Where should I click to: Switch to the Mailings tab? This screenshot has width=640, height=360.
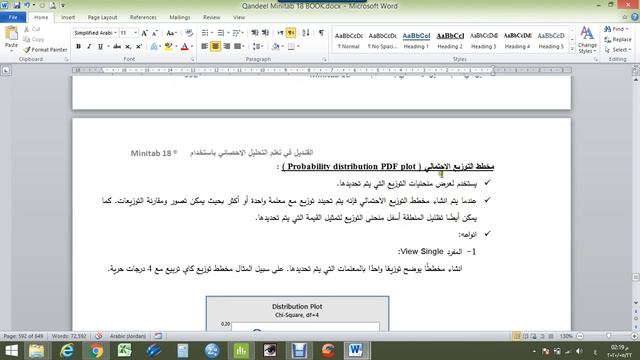pyautogui.click(x=180, y=17)
